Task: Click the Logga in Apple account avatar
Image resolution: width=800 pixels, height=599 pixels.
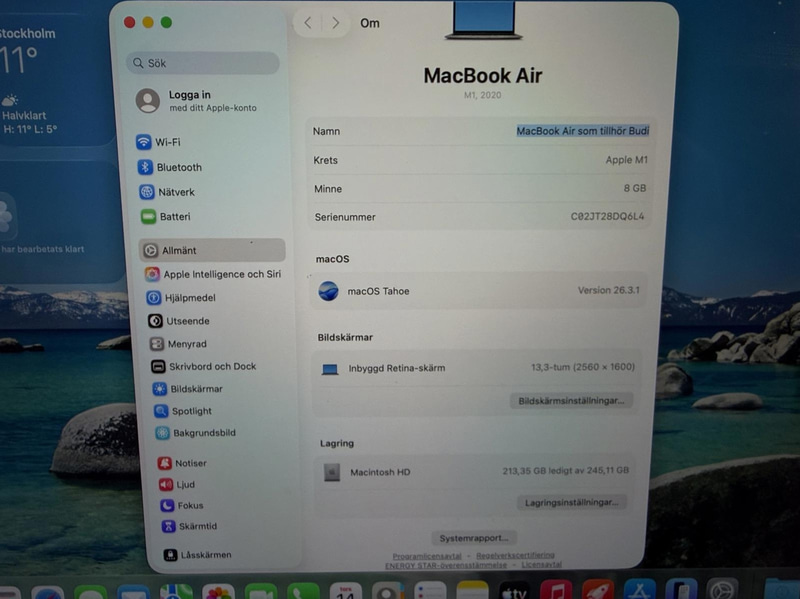Action: (x=147, y=101)
